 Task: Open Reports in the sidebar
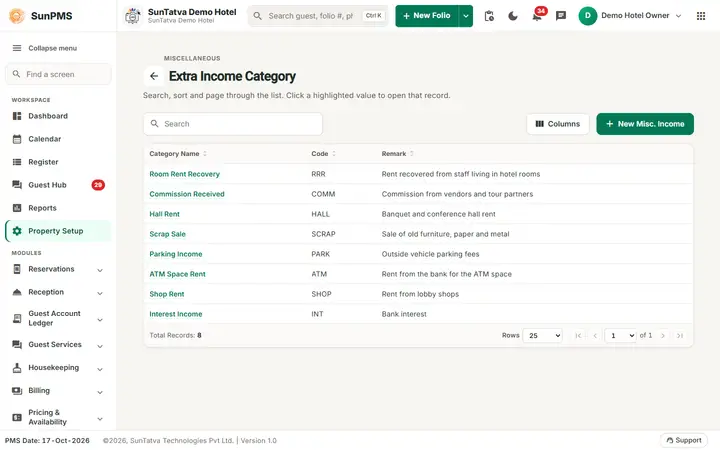click(58, 208)
